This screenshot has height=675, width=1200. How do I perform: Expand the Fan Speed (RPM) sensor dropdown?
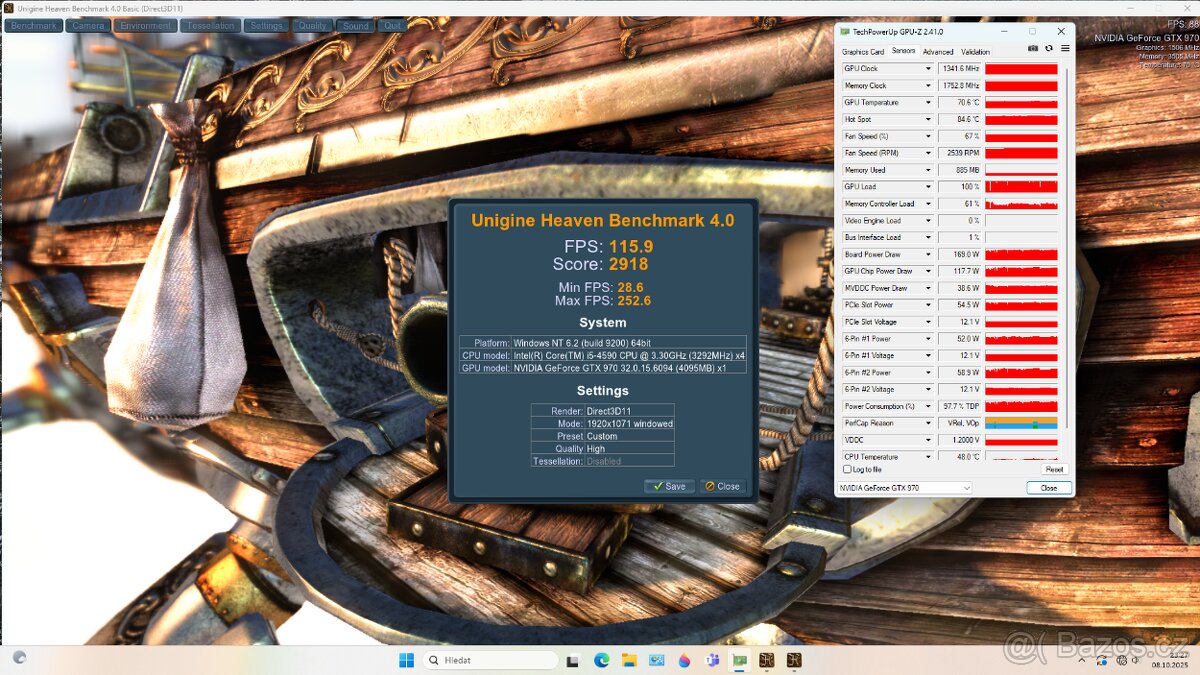(x=929, y=152)
